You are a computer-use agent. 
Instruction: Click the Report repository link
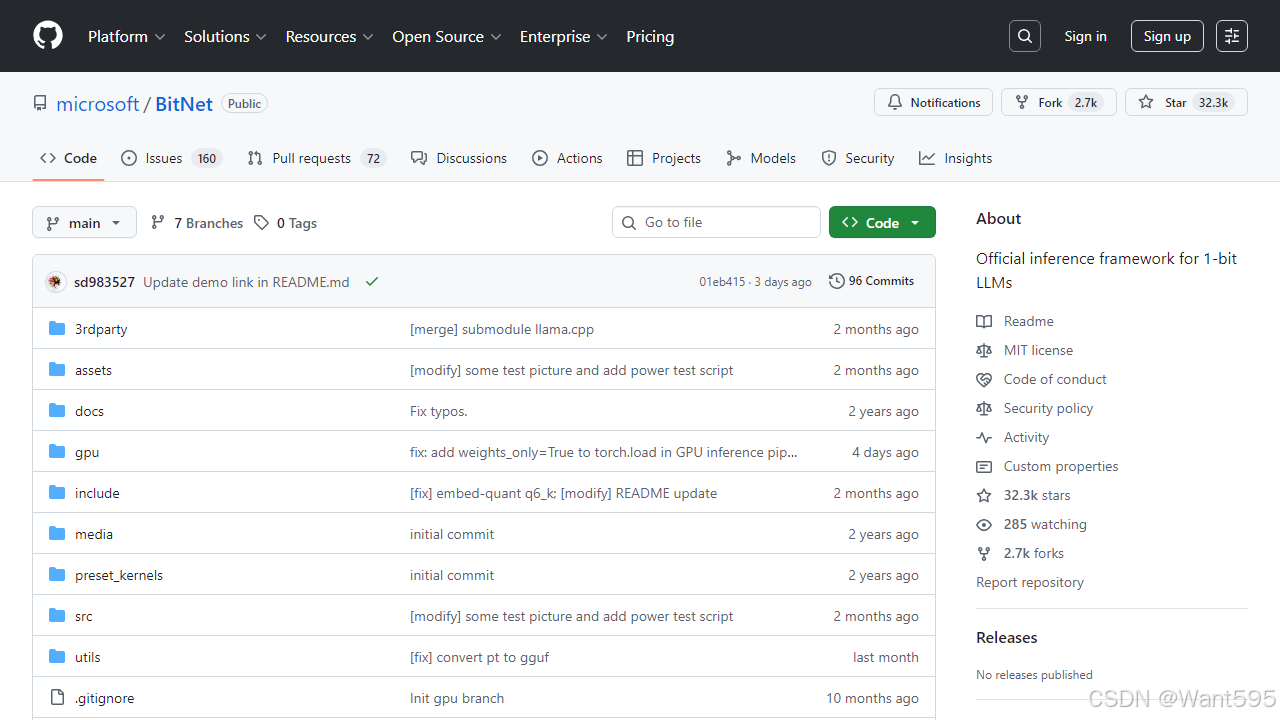pos(1030,582)
